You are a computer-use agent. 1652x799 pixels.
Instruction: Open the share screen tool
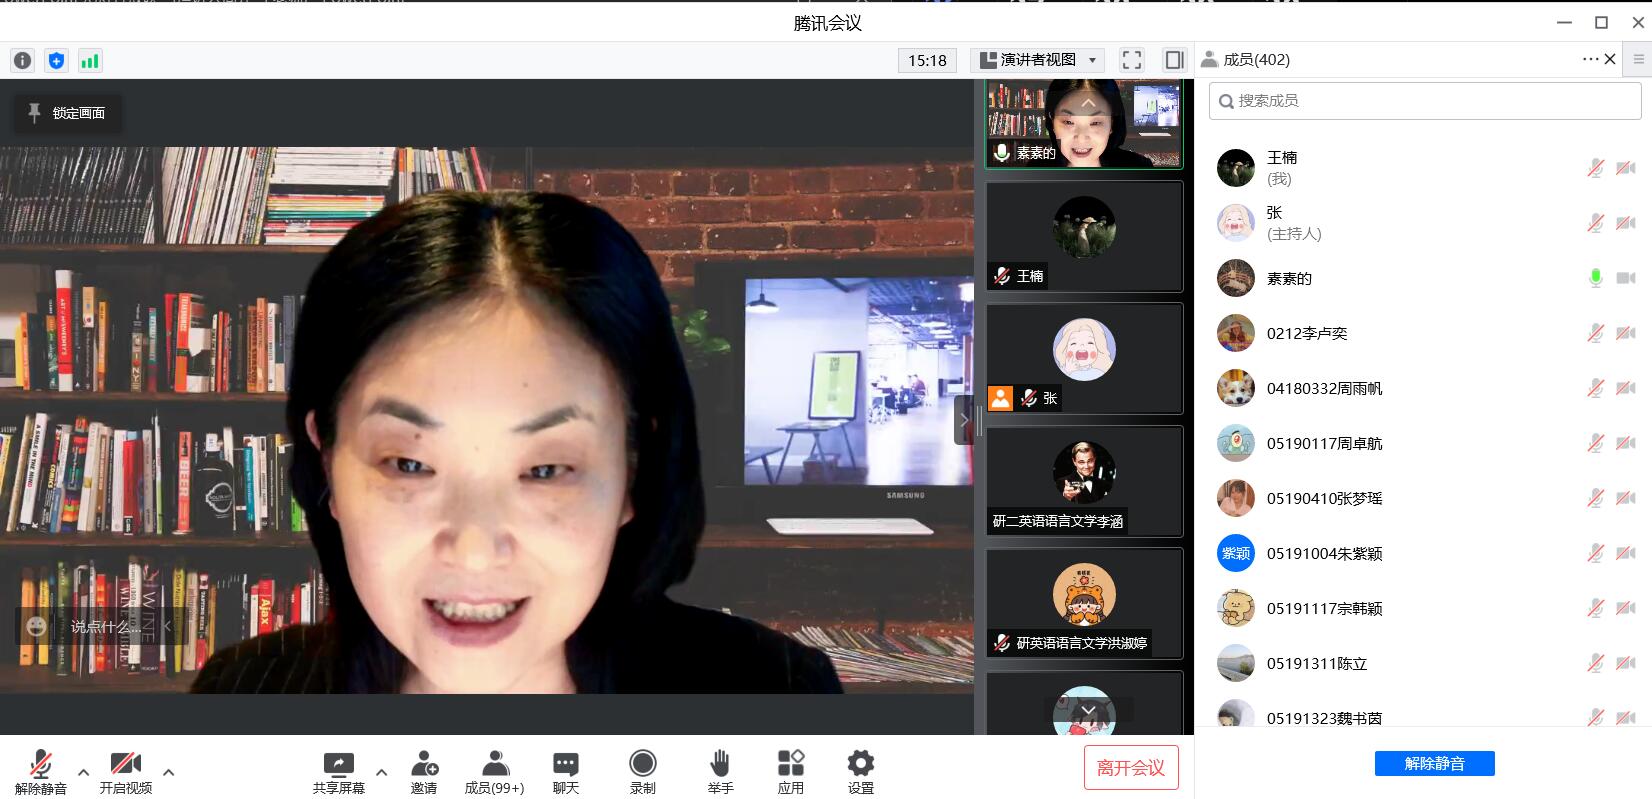338,773
